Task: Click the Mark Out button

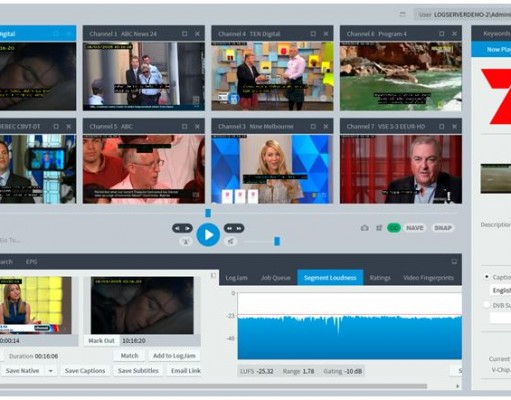Action: coord(101,341)
